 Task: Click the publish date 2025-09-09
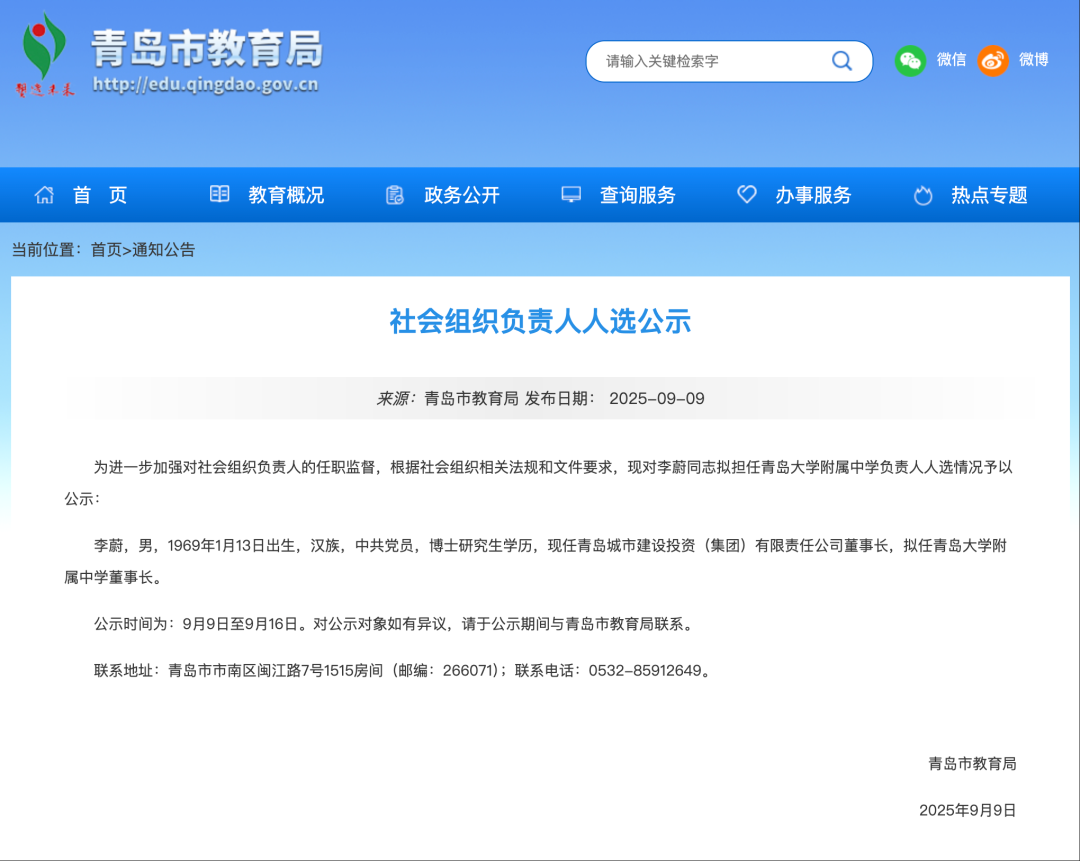click(x=656, y=398)
